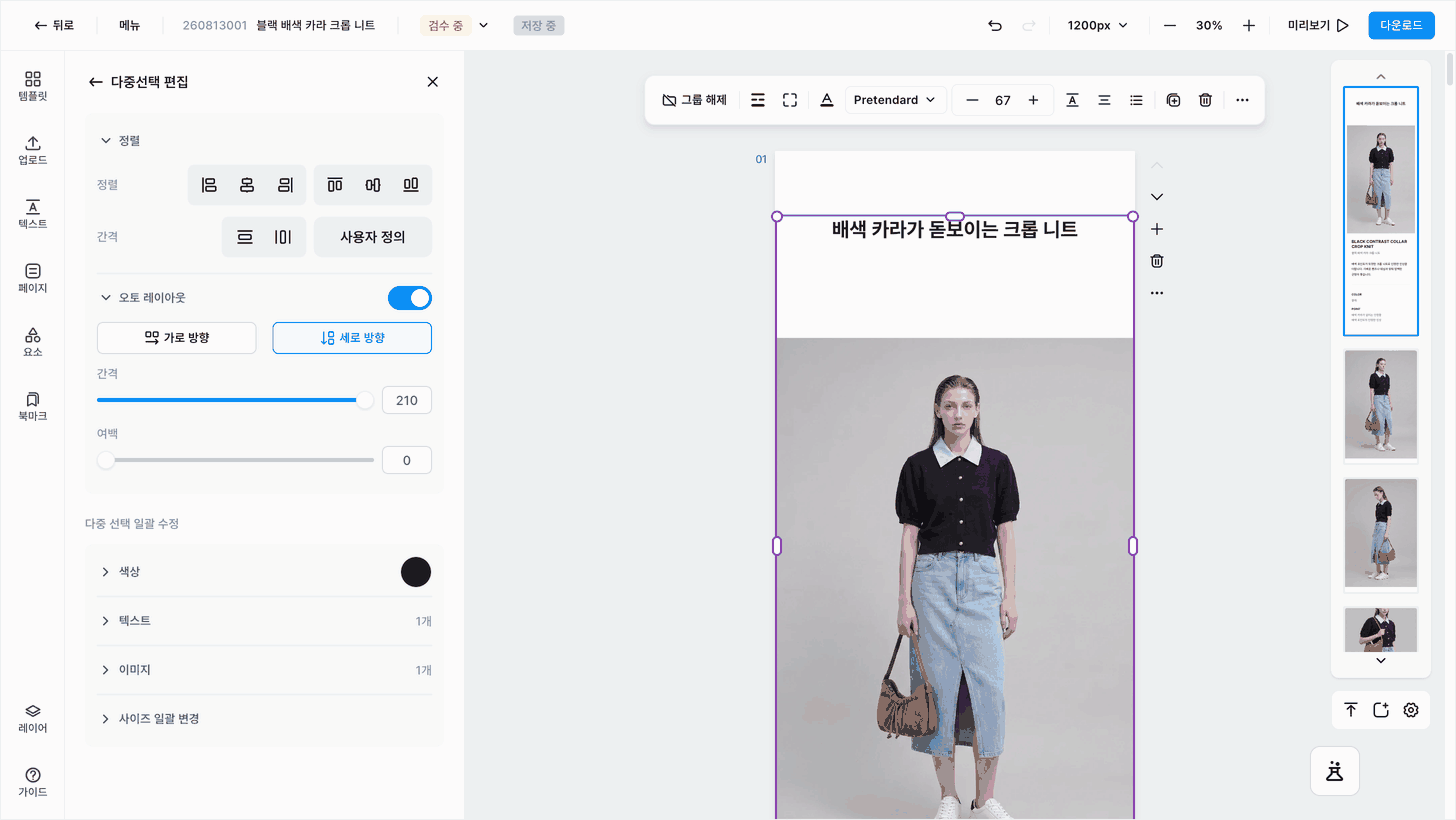The height and width of the screenshot is (820, 1456).
Task: Open the 레이어 layers panel
Action: 33,719
